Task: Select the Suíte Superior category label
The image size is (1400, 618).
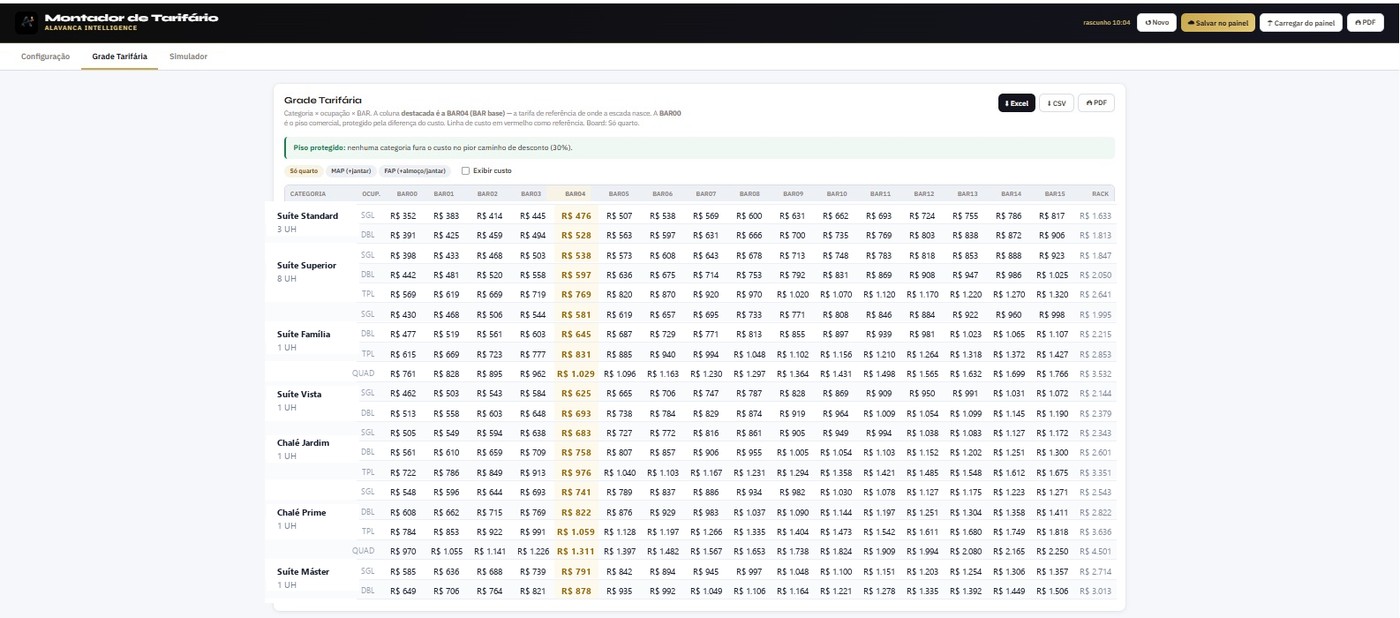Action: (307, 265)
